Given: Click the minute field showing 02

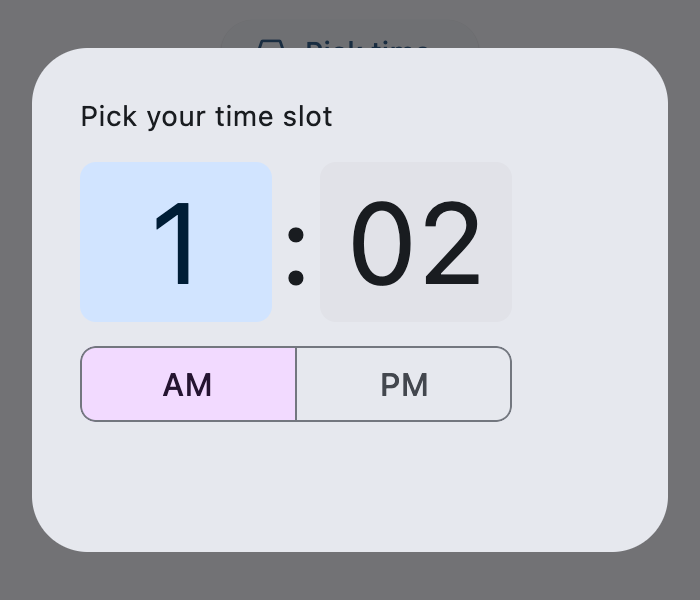Looking at the screenshot, I should tap(416, 242).
